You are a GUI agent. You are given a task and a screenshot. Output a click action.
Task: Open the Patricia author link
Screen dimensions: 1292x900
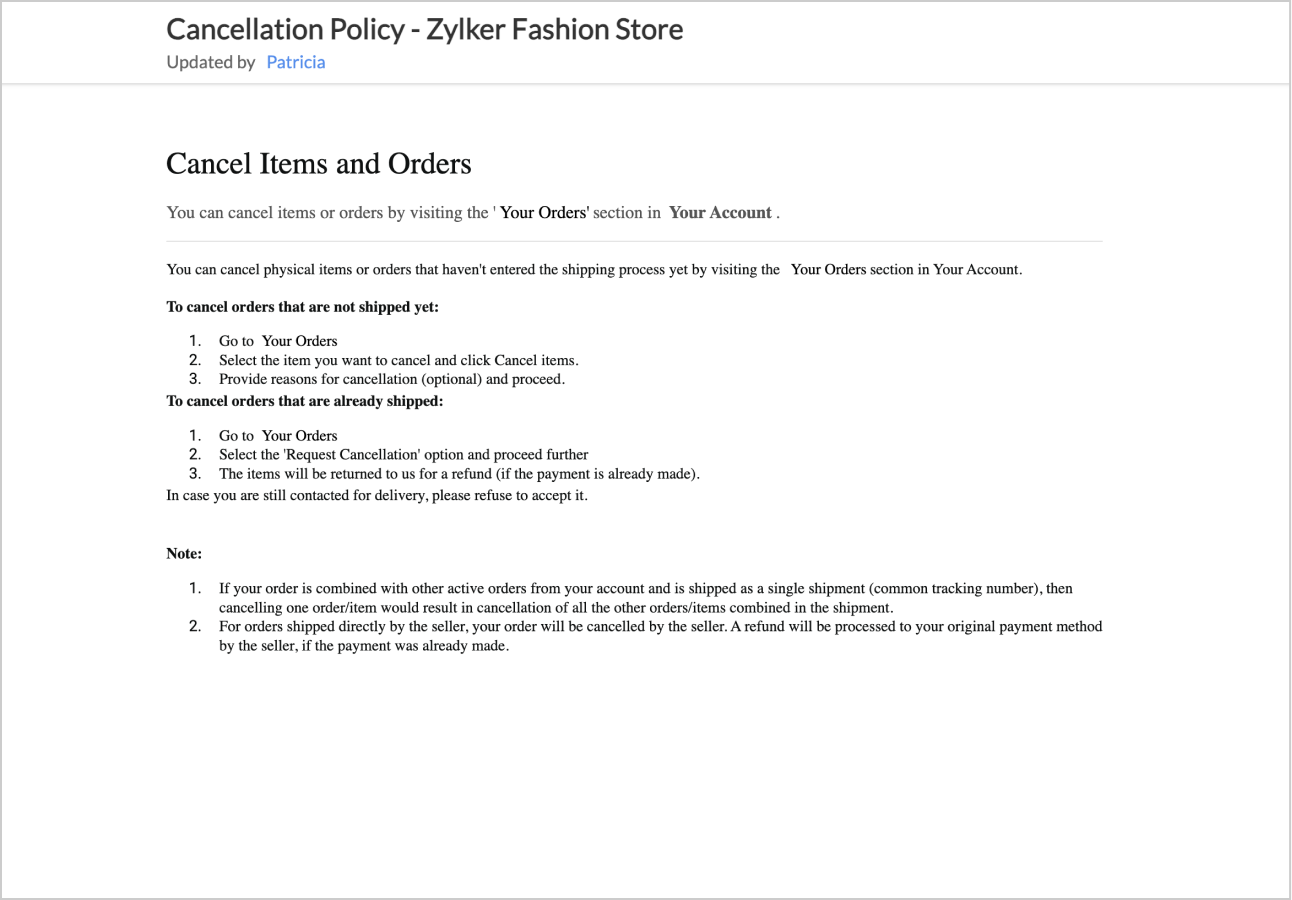tap(295, 62)
